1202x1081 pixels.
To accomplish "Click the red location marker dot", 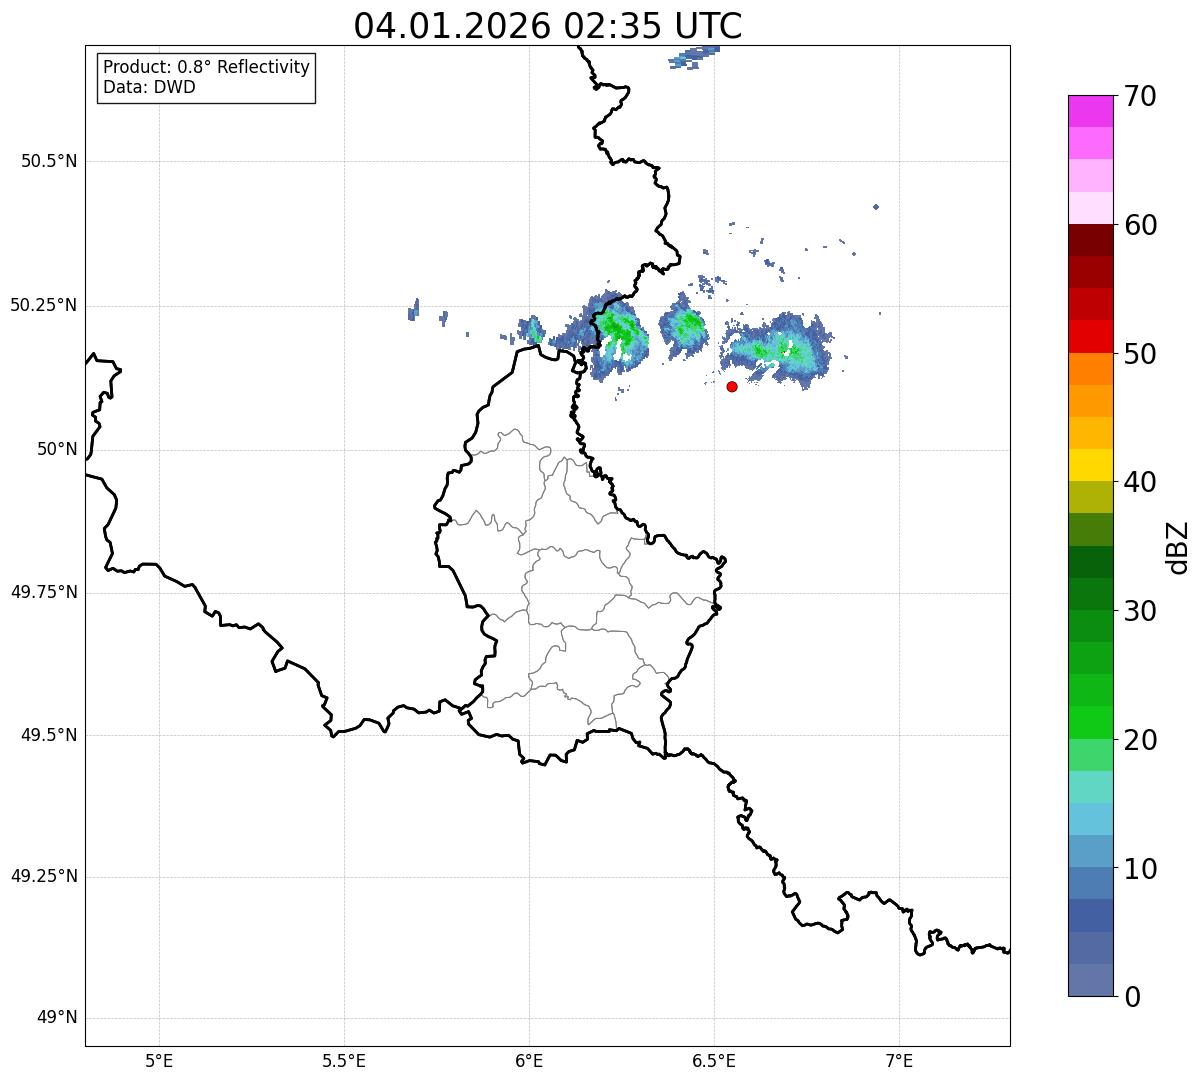I will pos(732,386).
